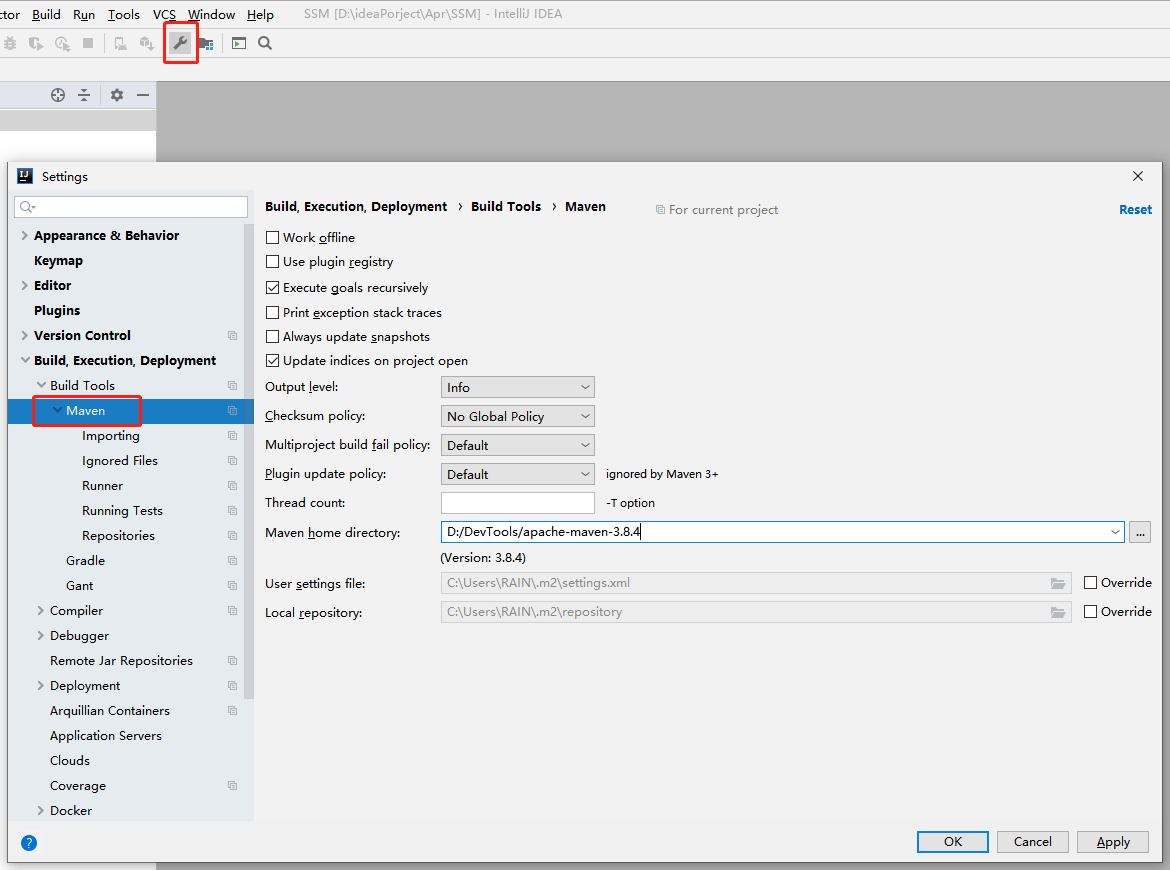The height and width of the screenshot is (870, 1170).
Task: Collapse the Build Tools node
Action: (x=41, y=385)
